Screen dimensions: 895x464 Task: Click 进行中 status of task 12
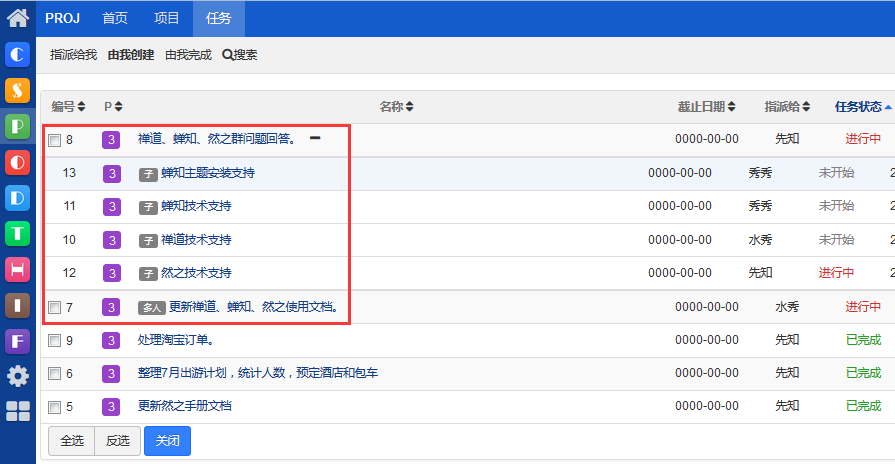tap(836, 273)
